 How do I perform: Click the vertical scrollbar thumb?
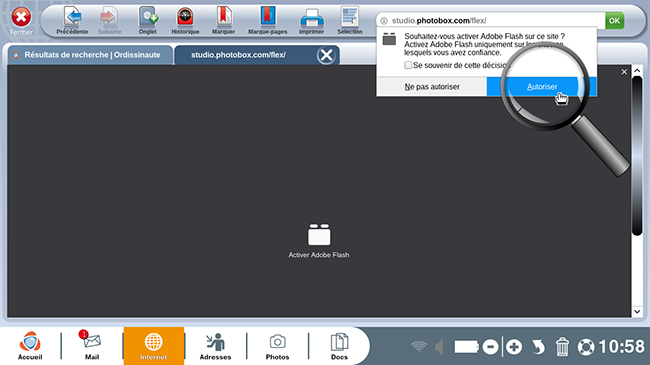[637, 156]
